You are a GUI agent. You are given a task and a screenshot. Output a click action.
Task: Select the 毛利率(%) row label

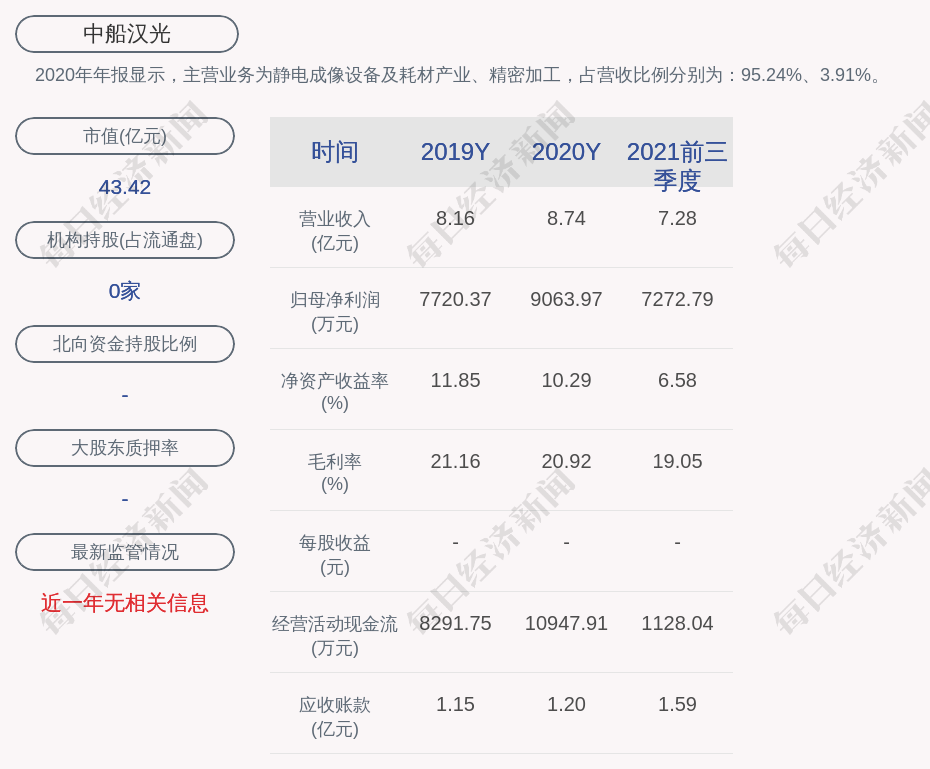click(335, 473)
